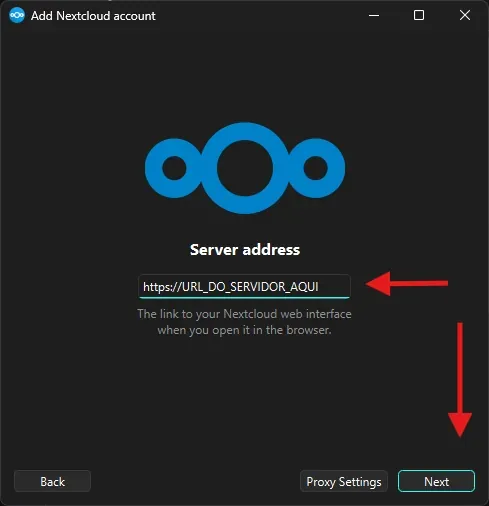
Task: Click the large Nextcloud logo's center ring
Action: click(x=245, y=168)
